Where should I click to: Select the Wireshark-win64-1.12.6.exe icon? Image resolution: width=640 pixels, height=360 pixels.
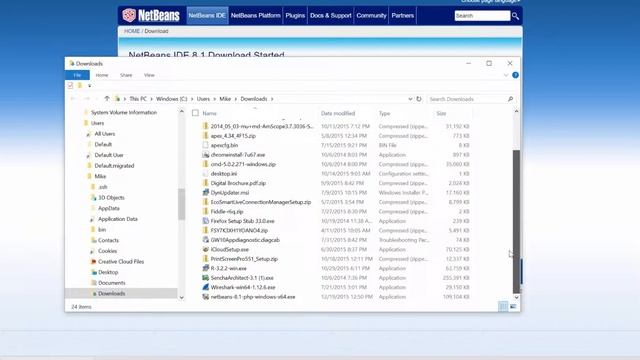pos(206,287)
